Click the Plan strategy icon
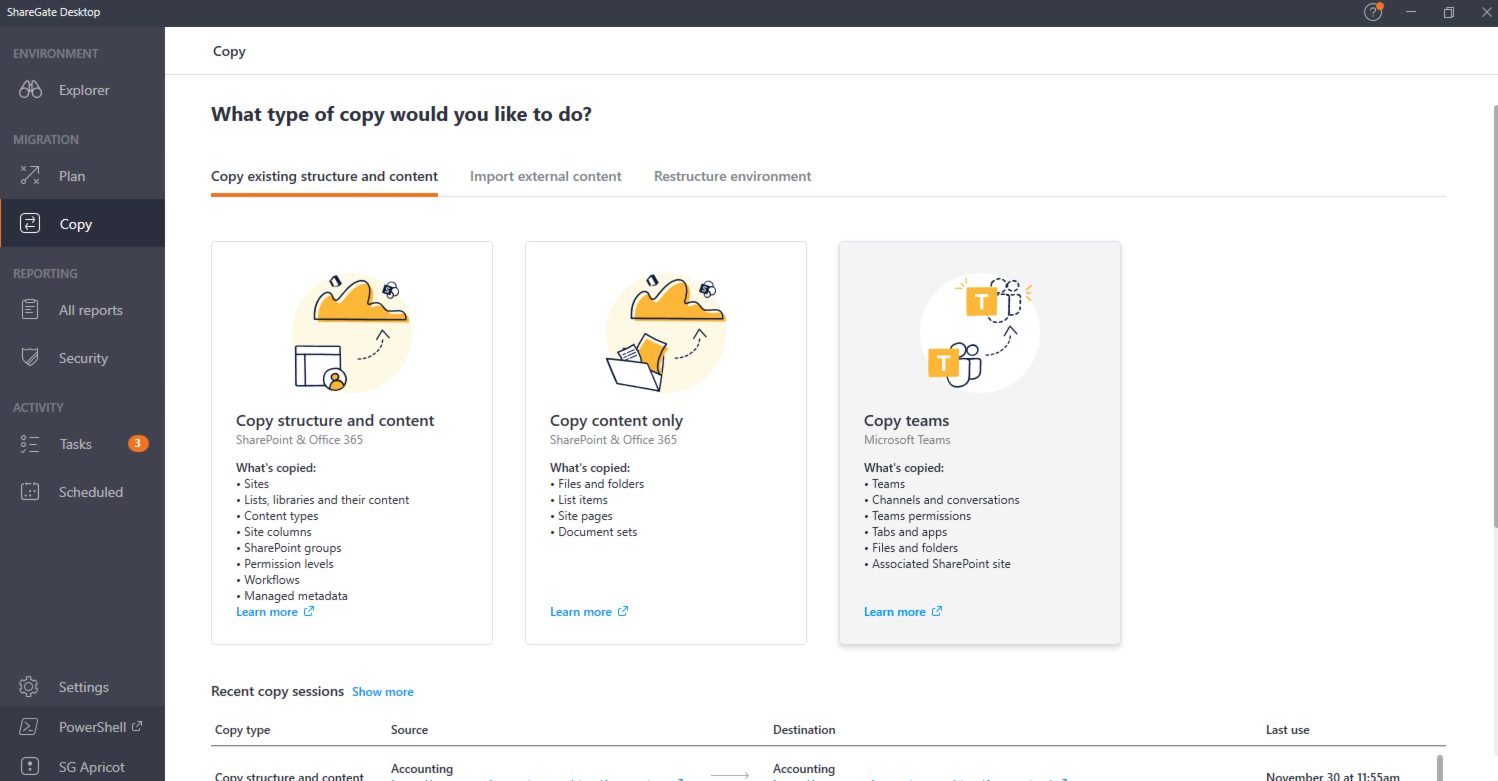The height and width of the screenshot is (781, 1498). pos(30,176)
